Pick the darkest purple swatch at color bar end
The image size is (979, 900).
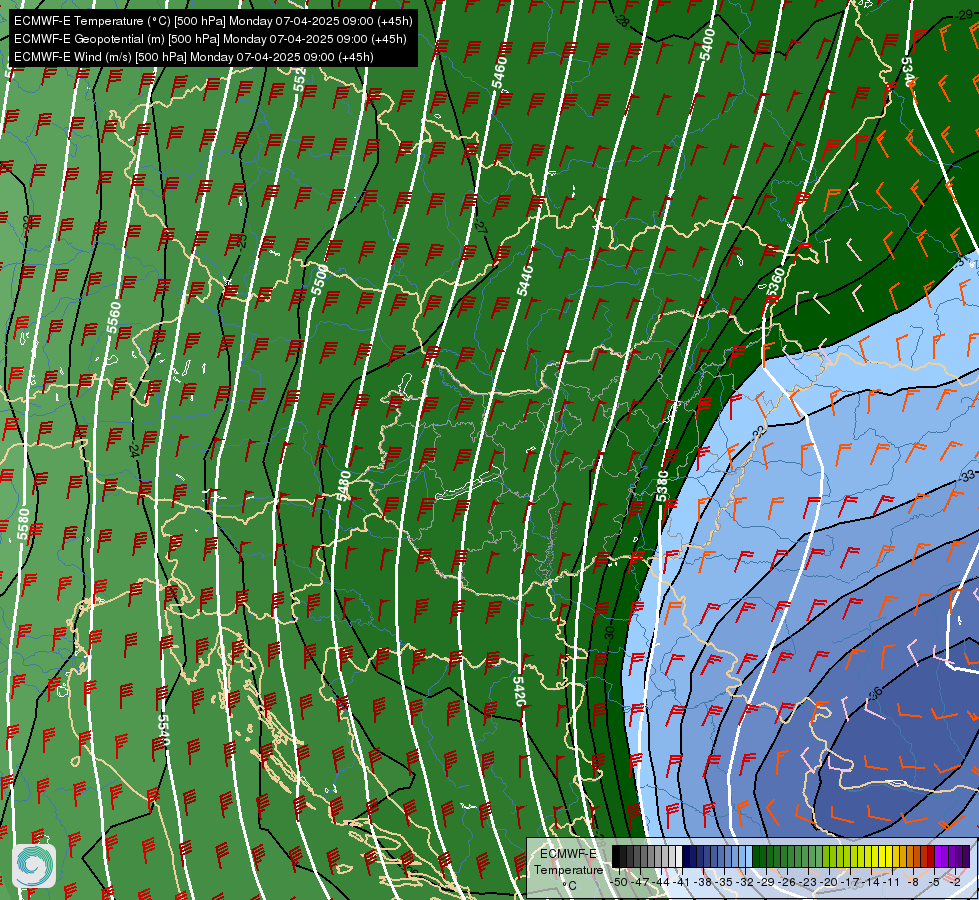click(x=966, y=856)
